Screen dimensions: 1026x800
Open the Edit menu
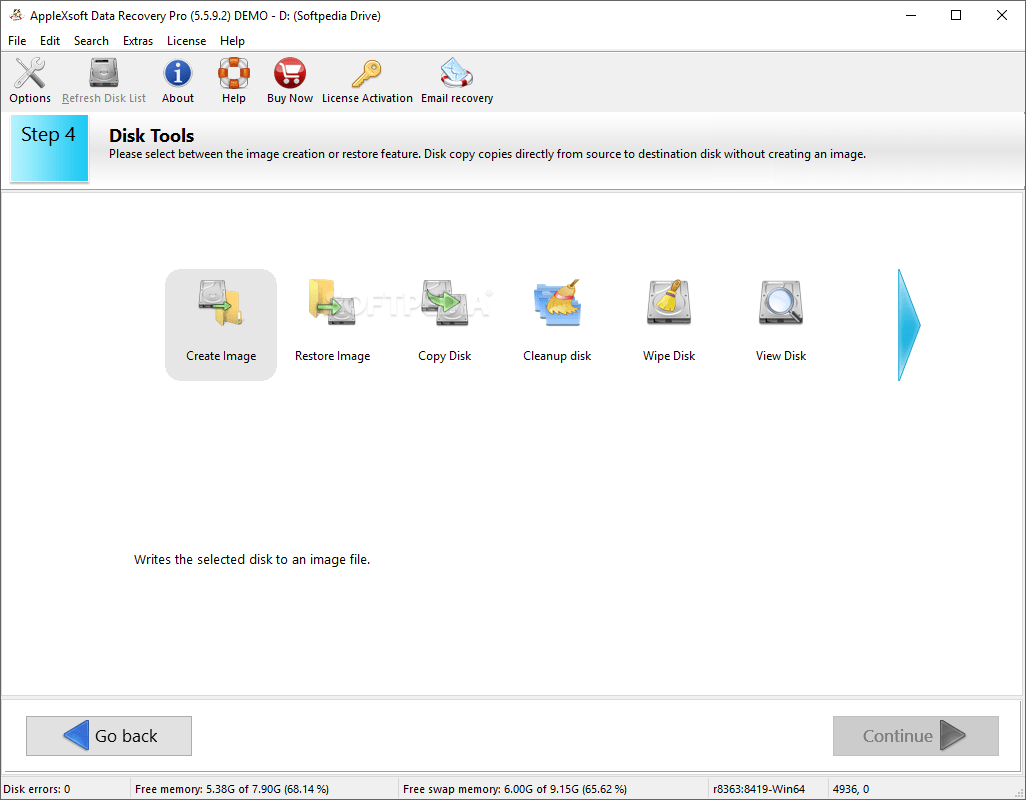pyautogui.click(x=50, y=41)
